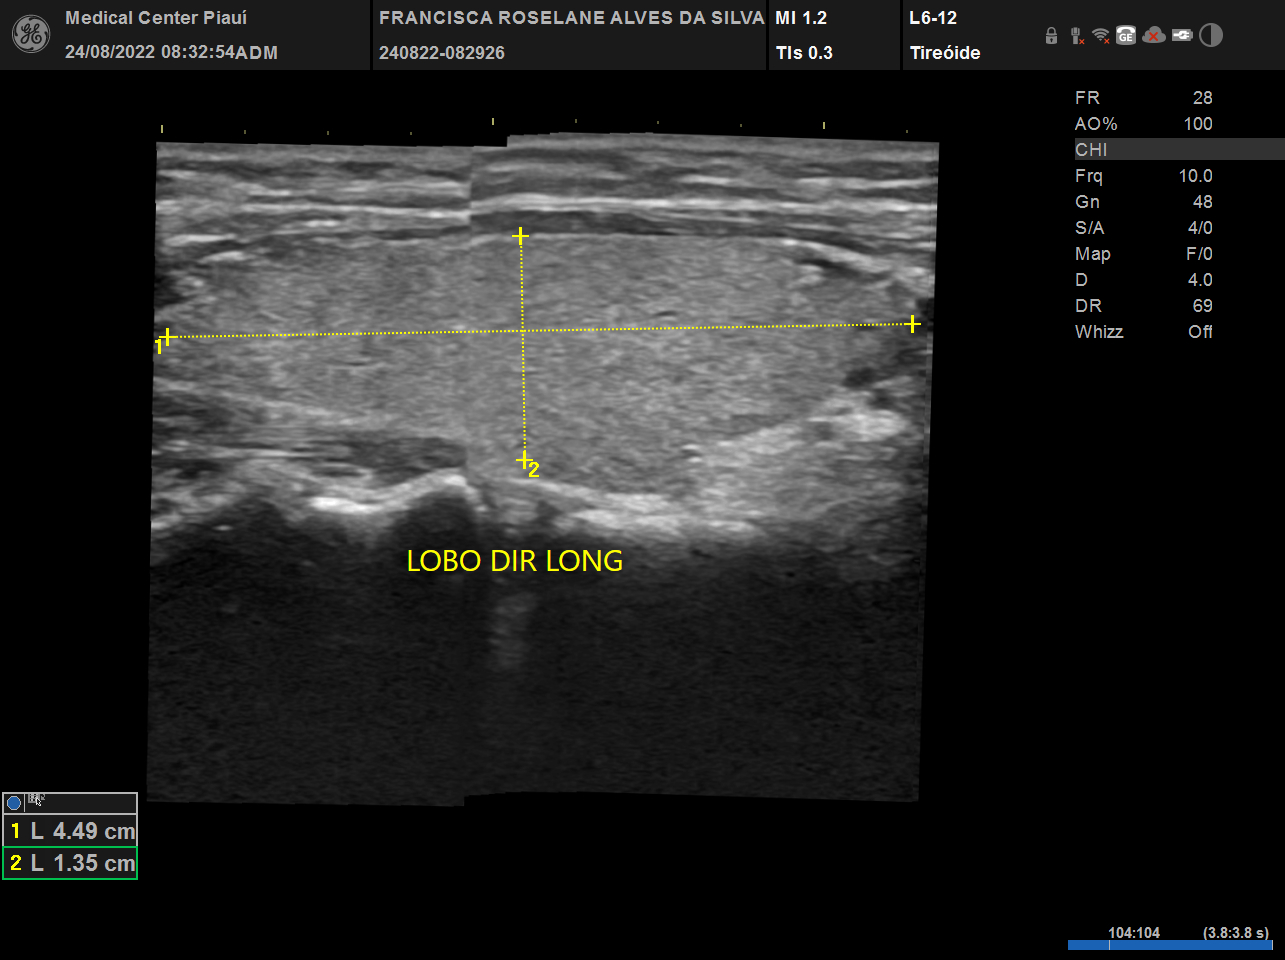Click the blue cine progress bar

point(1169,945)
